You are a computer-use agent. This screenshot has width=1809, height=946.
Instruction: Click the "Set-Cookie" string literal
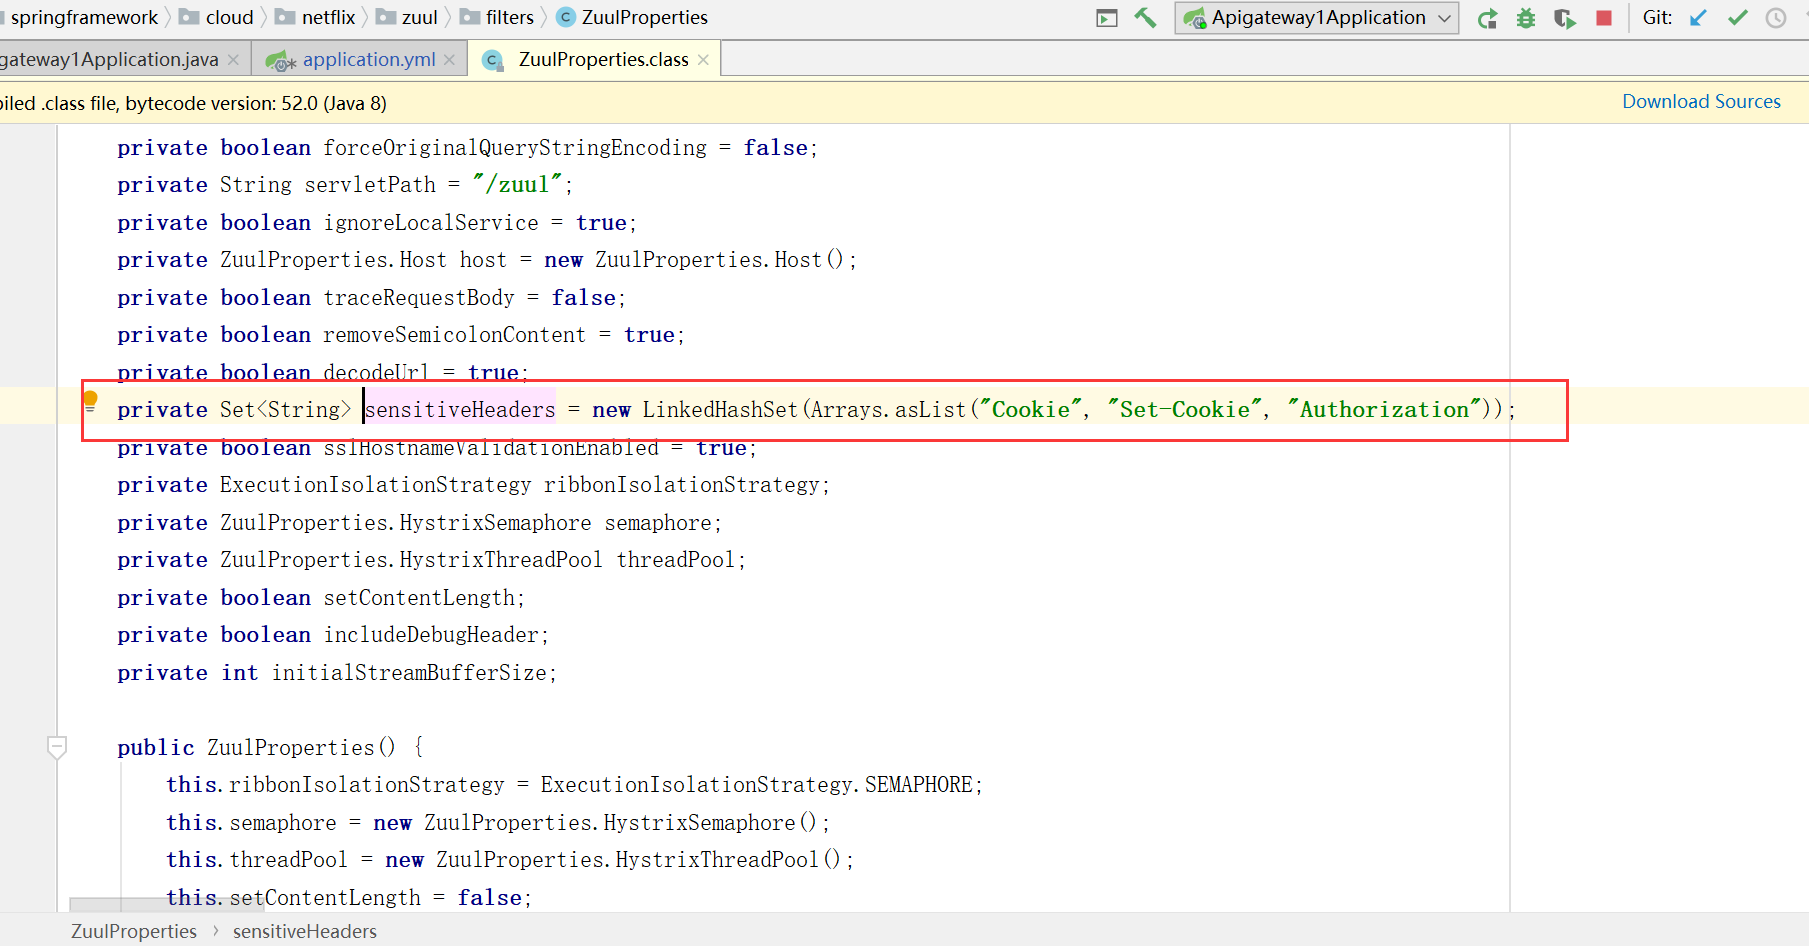coord(1184,410)
